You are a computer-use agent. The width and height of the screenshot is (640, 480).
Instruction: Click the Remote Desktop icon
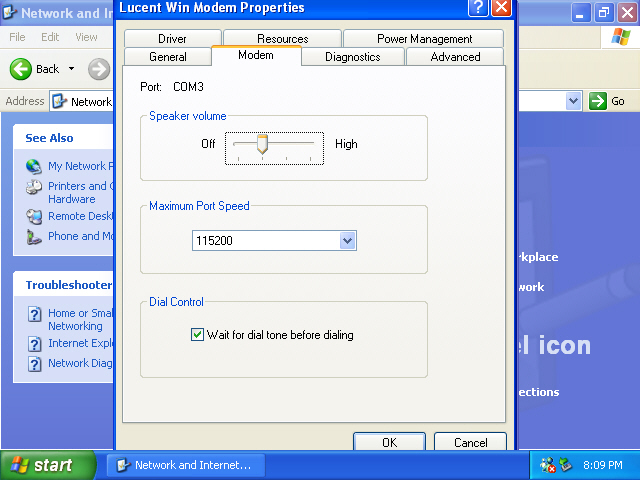point(34,216)
